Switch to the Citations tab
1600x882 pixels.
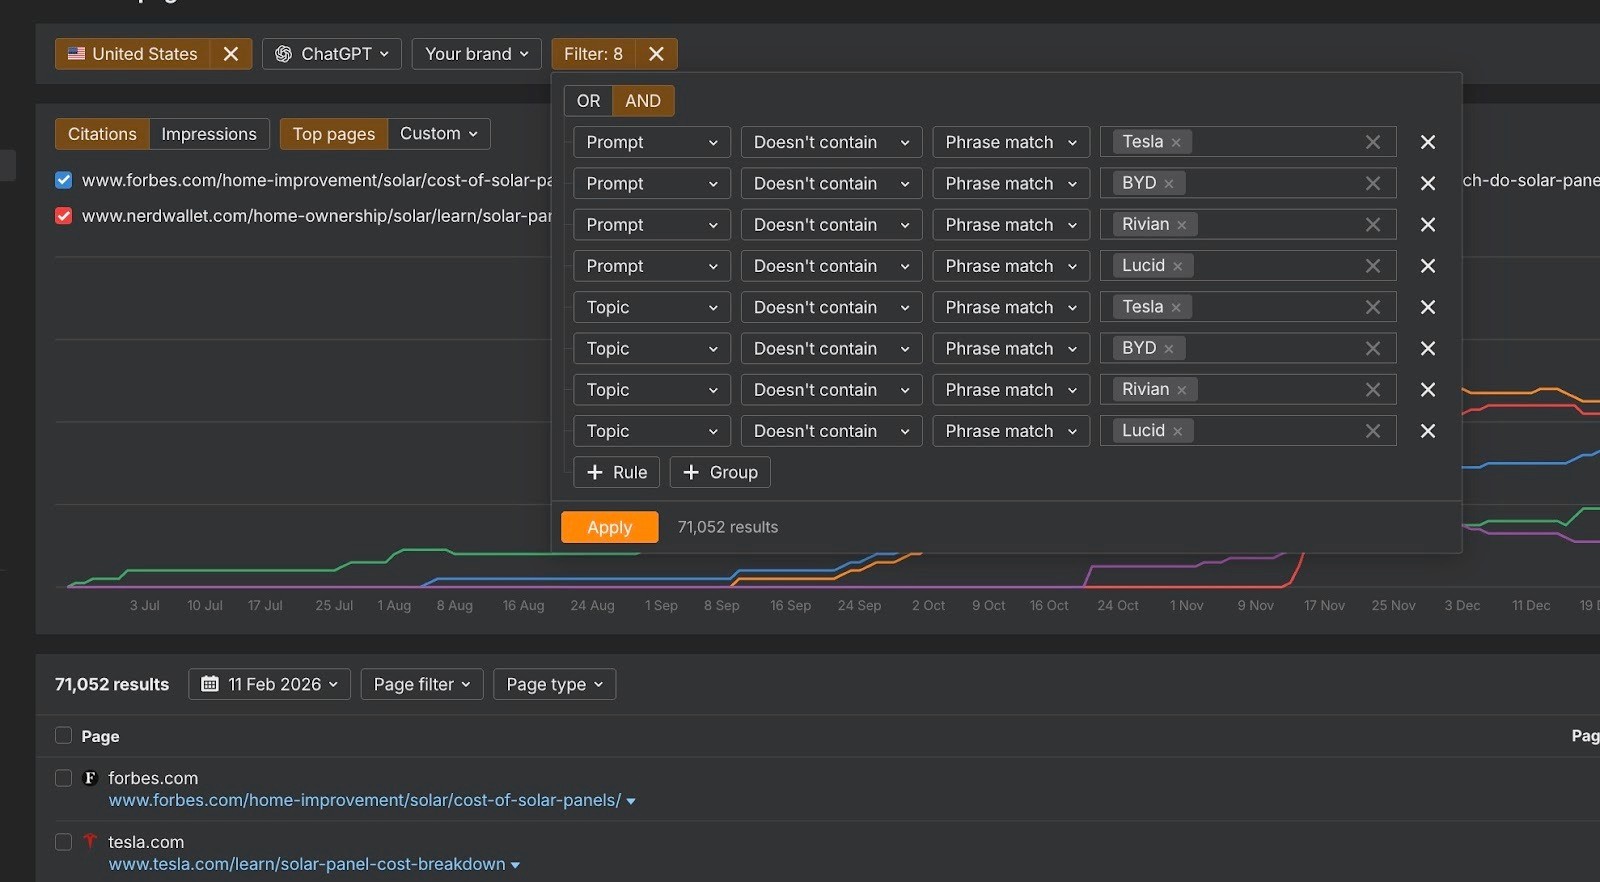pyautogui.click(x=102, y=134)
